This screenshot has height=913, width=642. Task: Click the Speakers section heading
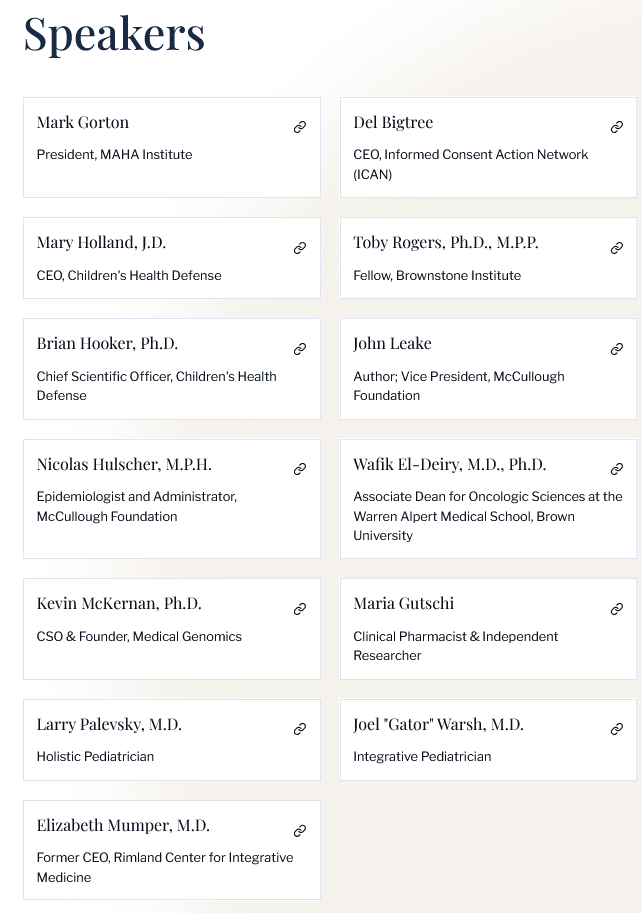[x=114, y=35]
